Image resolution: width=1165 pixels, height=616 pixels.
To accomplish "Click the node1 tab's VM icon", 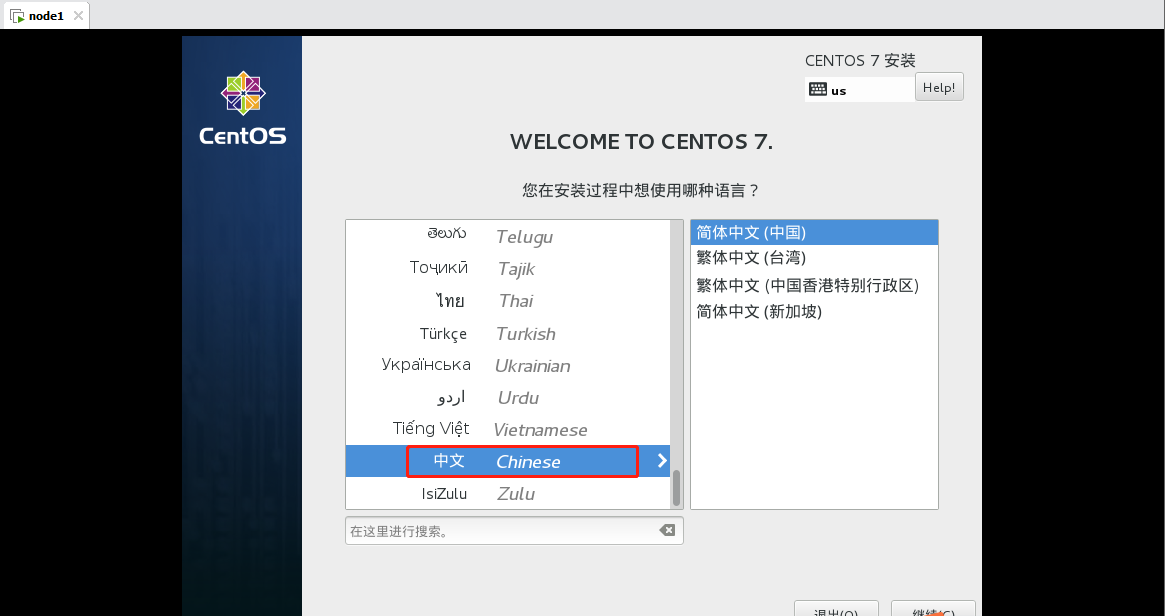I will (x=18, y=16).
